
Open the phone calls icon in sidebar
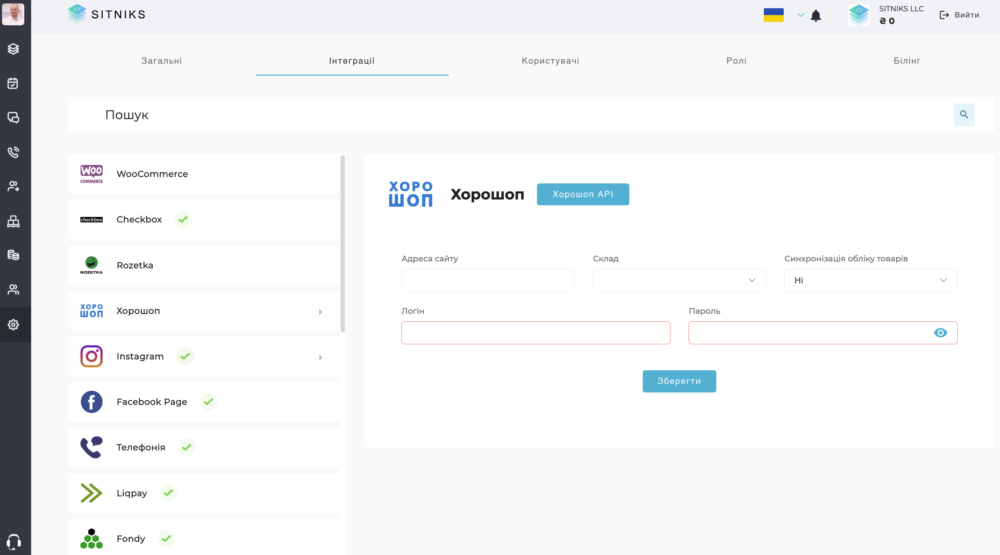[x=13, y=152]
